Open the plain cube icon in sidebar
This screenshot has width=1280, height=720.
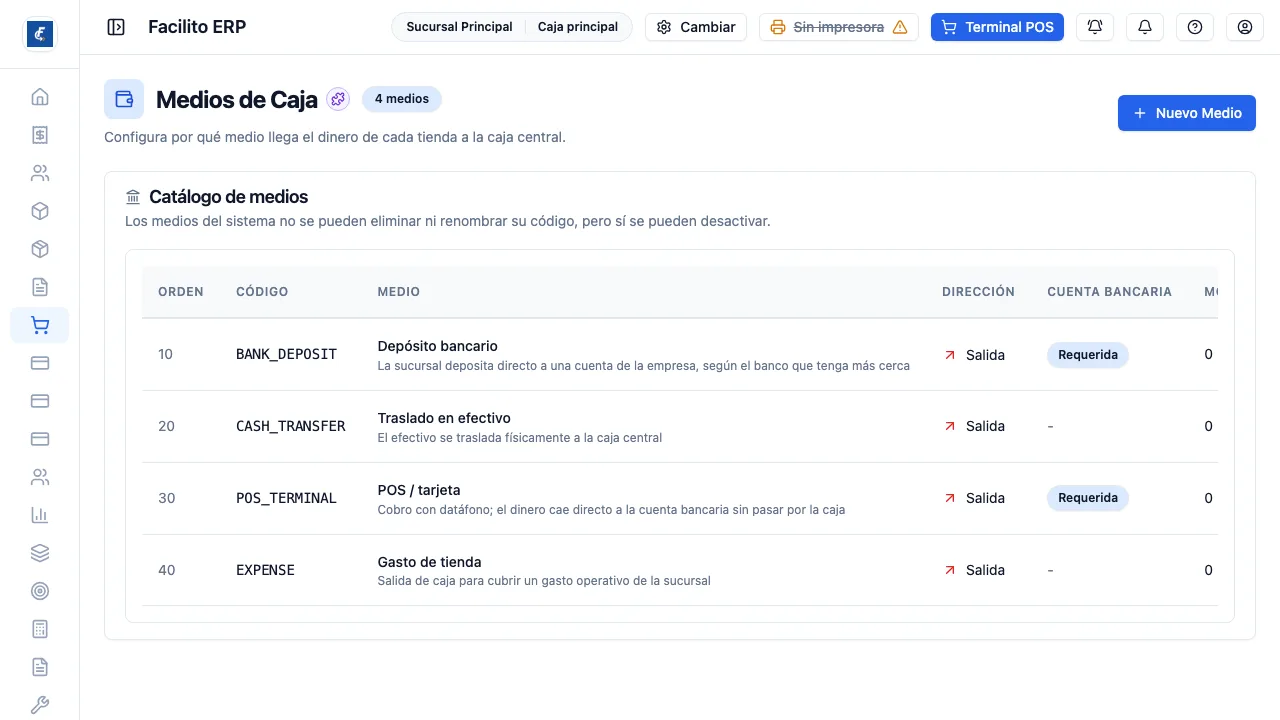tap(40, 211)
